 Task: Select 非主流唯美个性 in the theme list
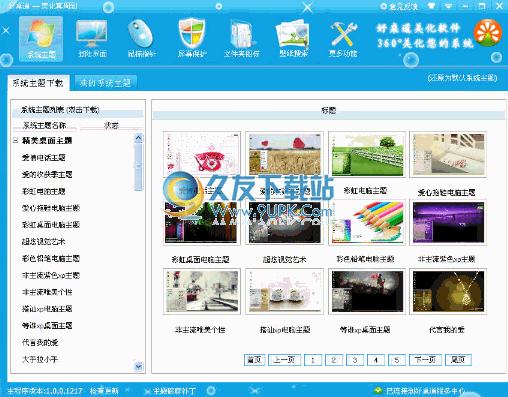click(47, 292)
